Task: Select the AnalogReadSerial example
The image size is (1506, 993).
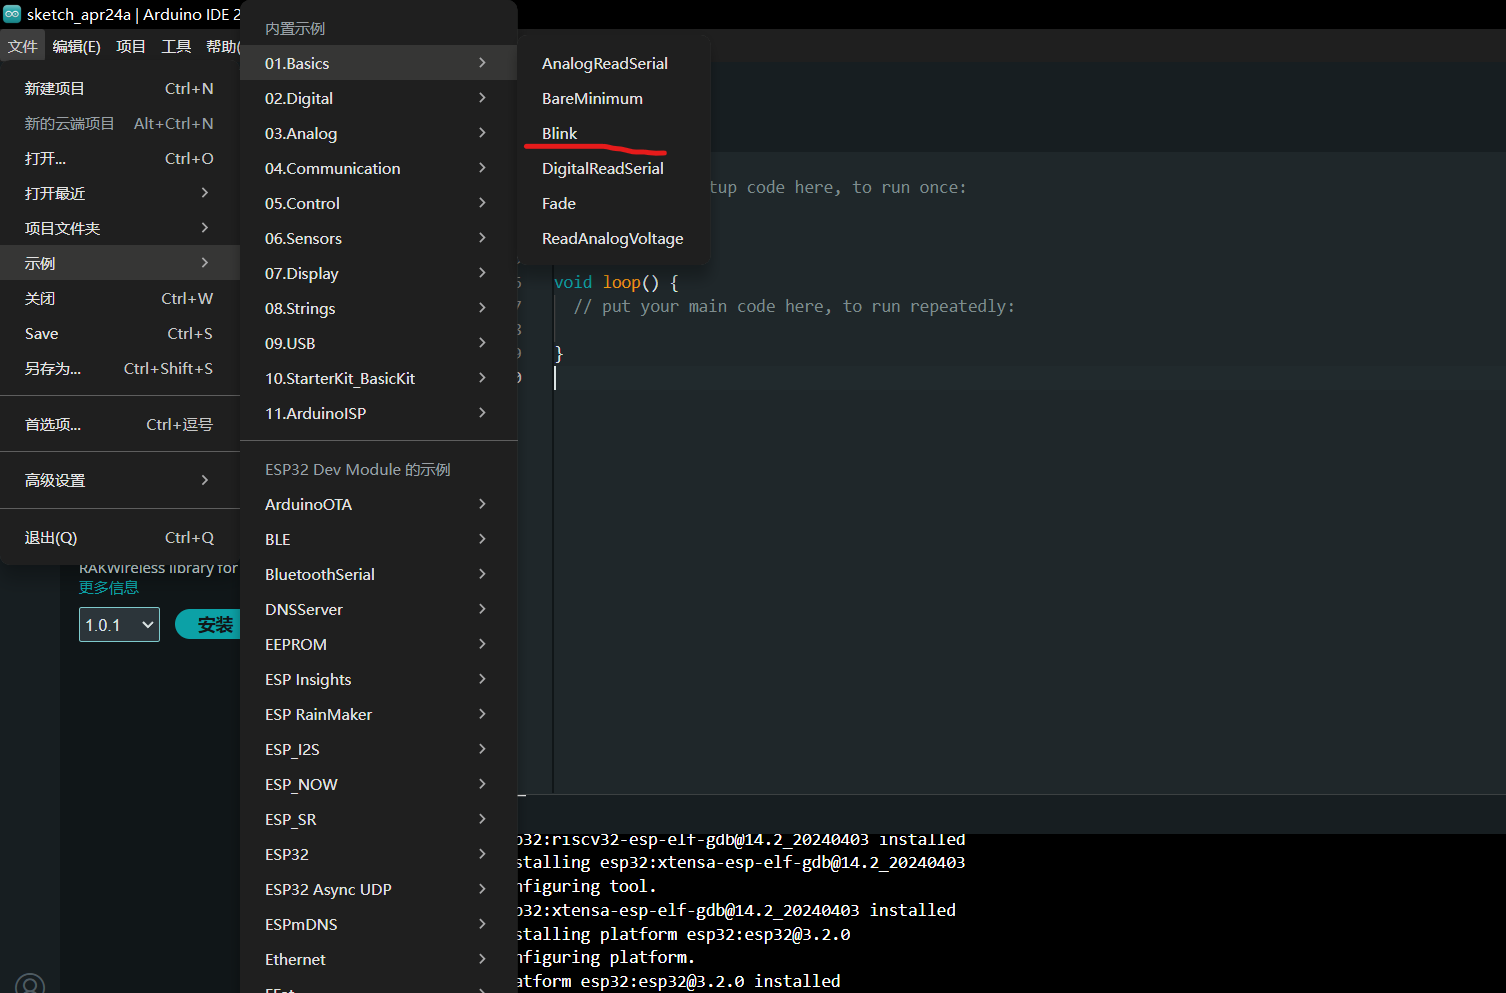Action: [x=604, y=63]
